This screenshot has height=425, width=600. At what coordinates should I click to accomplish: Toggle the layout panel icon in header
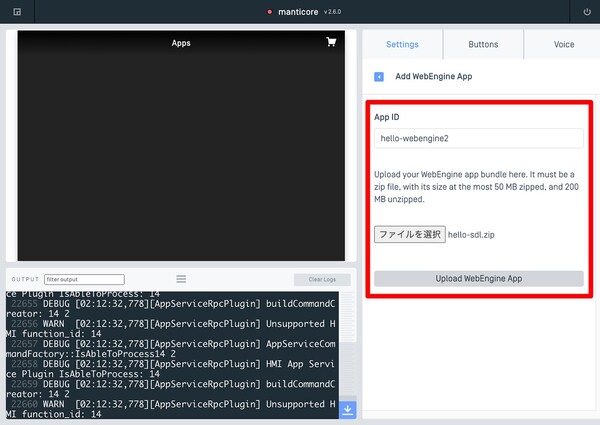click(x=17, y=12)
